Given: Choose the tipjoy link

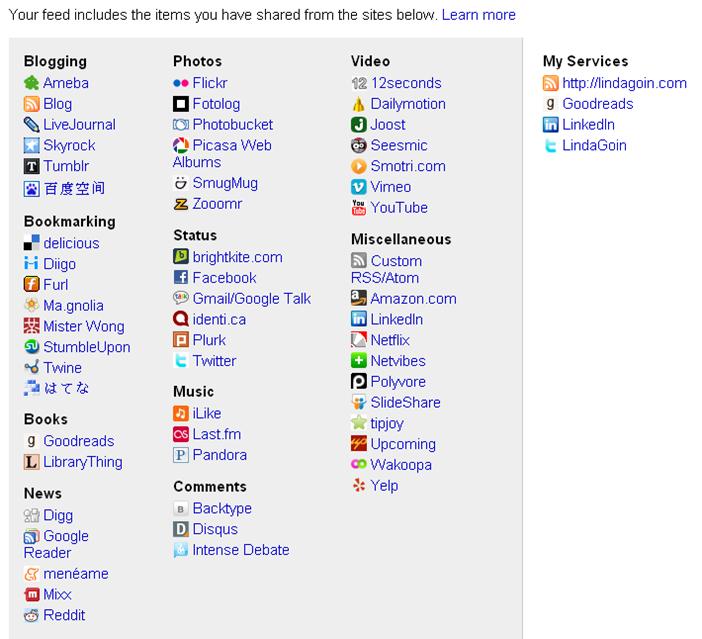Looking at the screenshot, I should coord(387,423).
